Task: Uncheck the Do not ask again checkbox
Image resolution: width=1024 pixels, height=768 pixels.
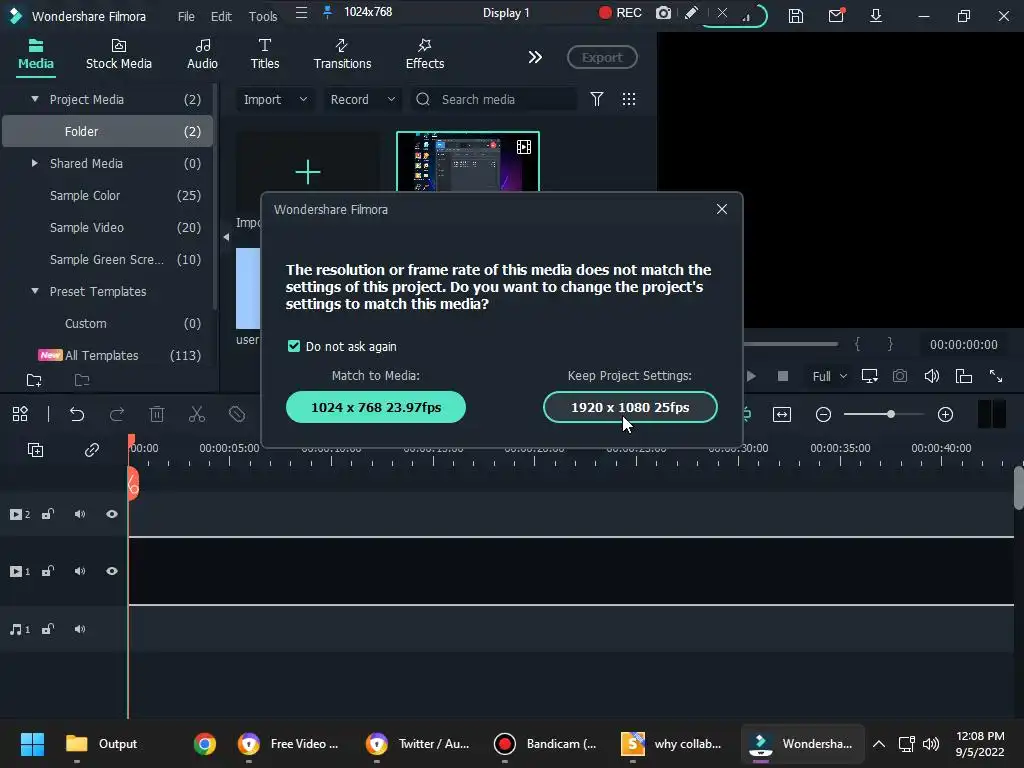Action: (x=294, y=346)
